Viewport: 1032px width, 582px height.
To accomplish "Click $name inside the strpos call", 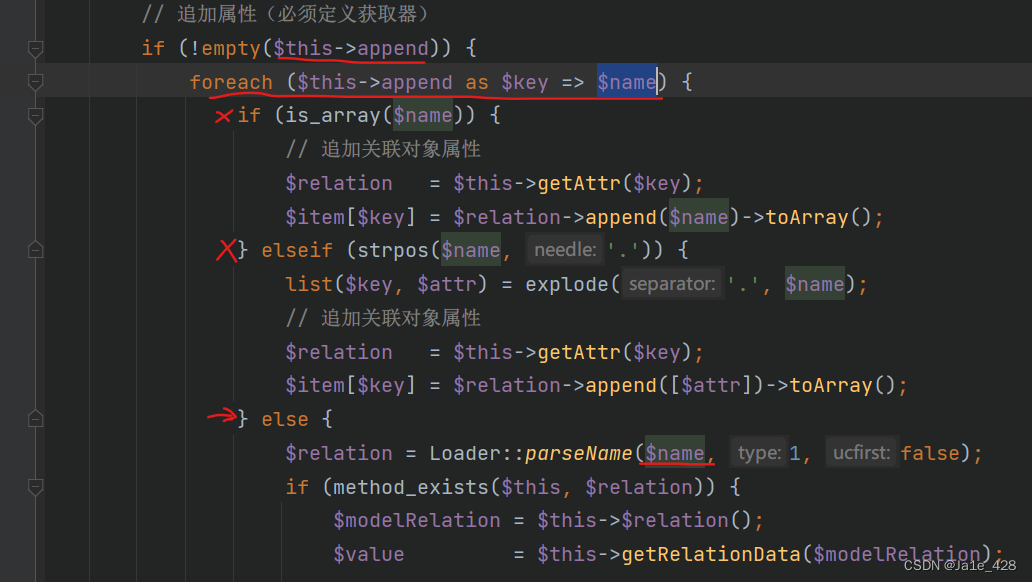I will tap(471, 250).
